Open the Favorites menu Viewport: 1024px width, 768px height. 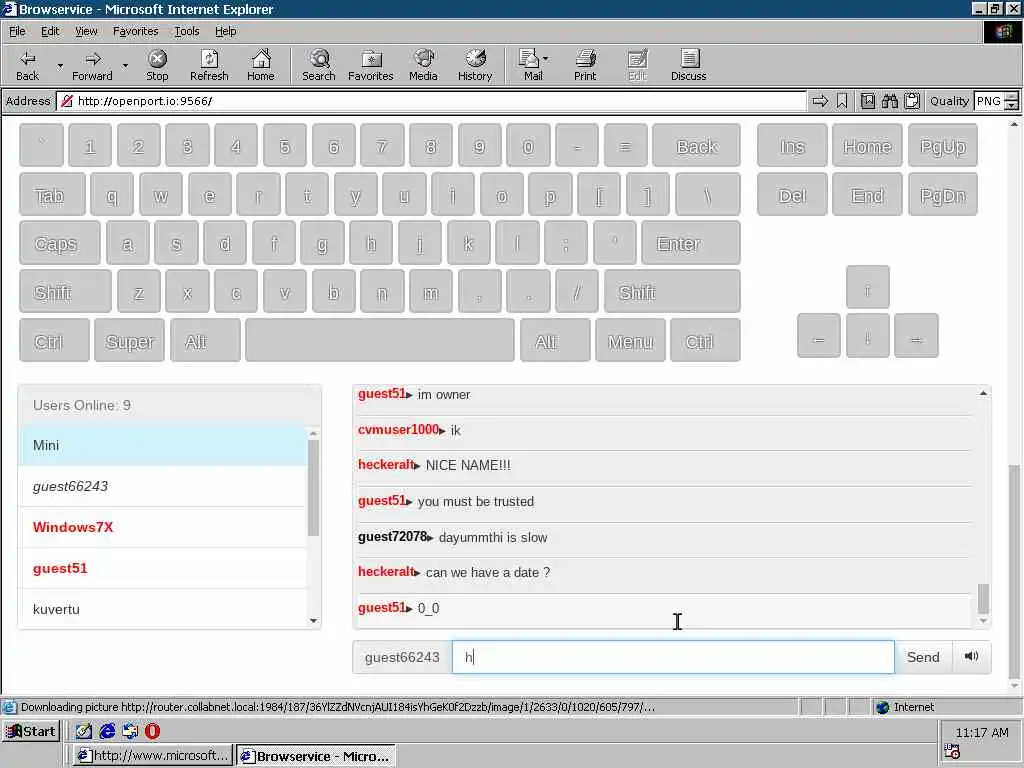click(135, 31)
